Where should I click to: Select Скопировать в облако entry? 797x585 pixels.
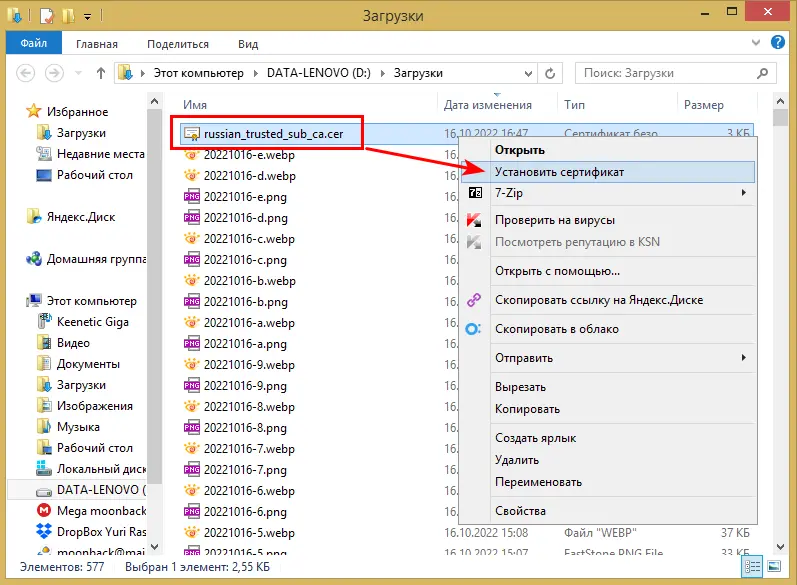pos(608,329)
